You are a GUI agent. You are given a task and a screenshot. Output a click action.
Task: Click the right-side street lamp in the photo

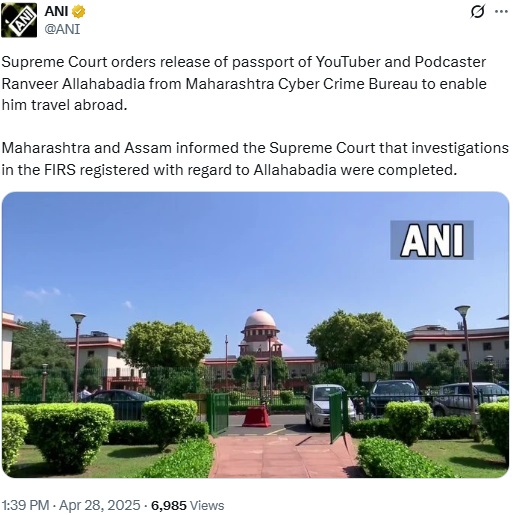pyautogui.click(x=465, y=362)
